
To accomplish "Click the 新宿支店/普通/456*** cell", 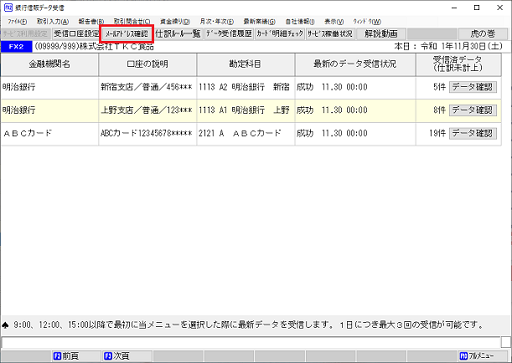I will (x=147, y=87).
